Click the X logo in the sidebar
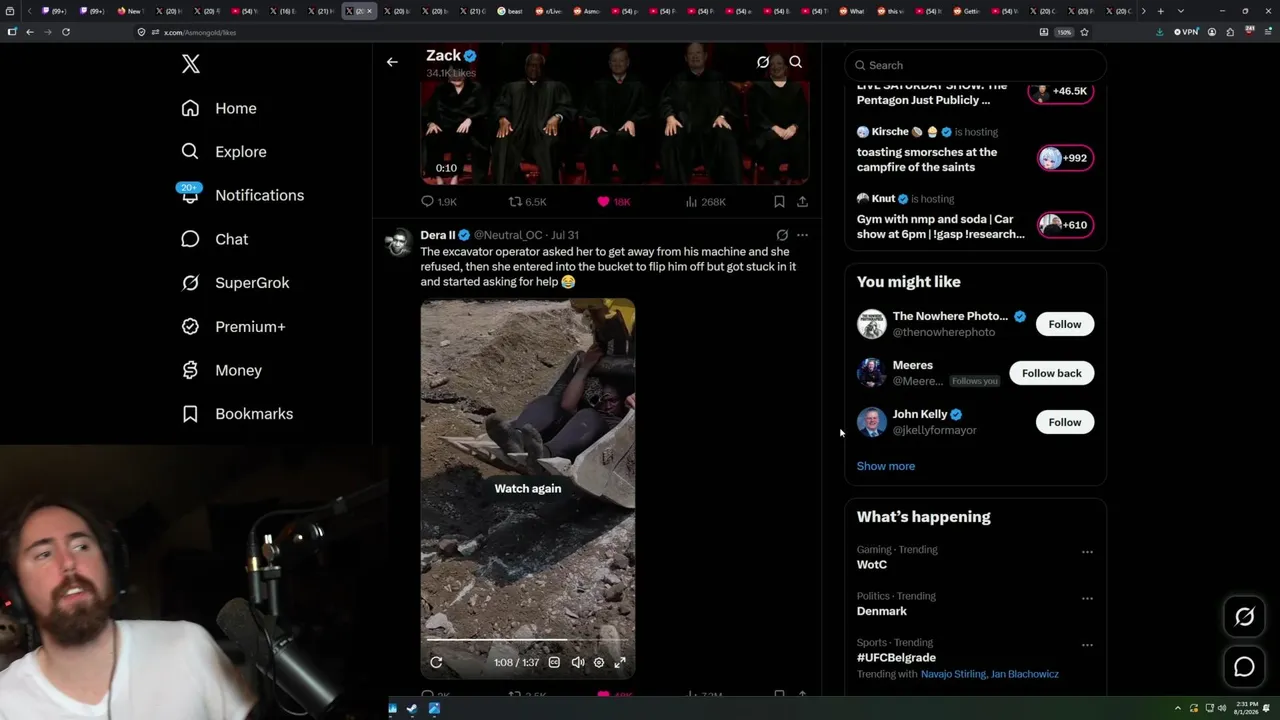The image size is (1280, 720). tap(191, 64)
